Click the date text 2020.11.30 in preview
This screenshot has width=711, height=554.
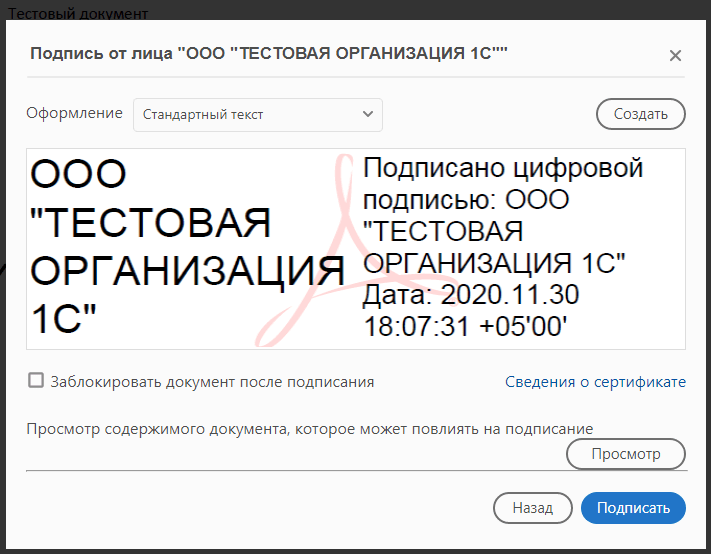tap(510, 295)
